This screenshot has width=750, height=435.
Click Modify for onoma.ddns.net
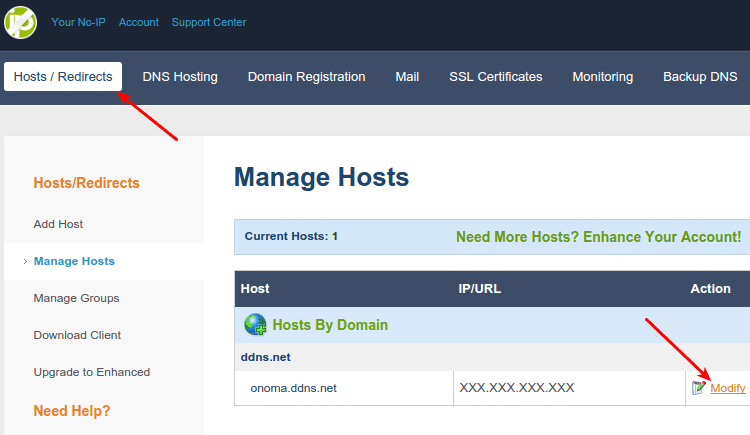pos(728,388)
